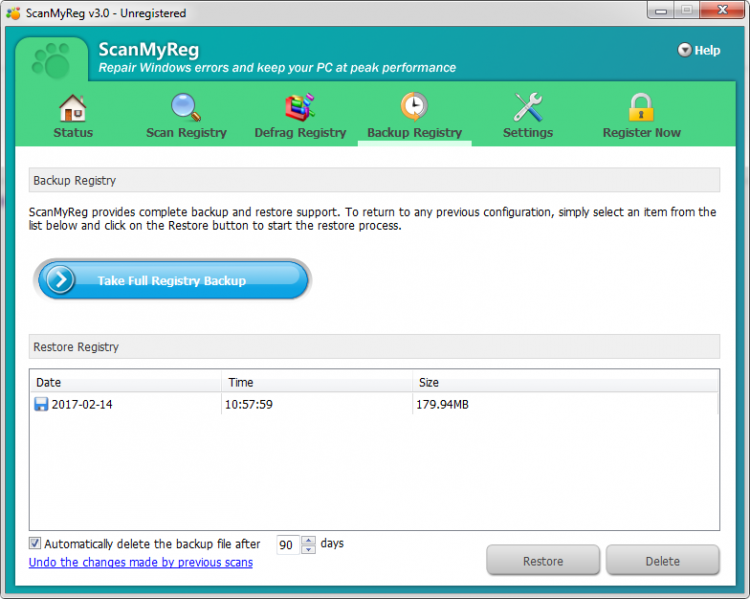
Task: Start Take Full Registry Backup
Action: click(x=172, y=280)
